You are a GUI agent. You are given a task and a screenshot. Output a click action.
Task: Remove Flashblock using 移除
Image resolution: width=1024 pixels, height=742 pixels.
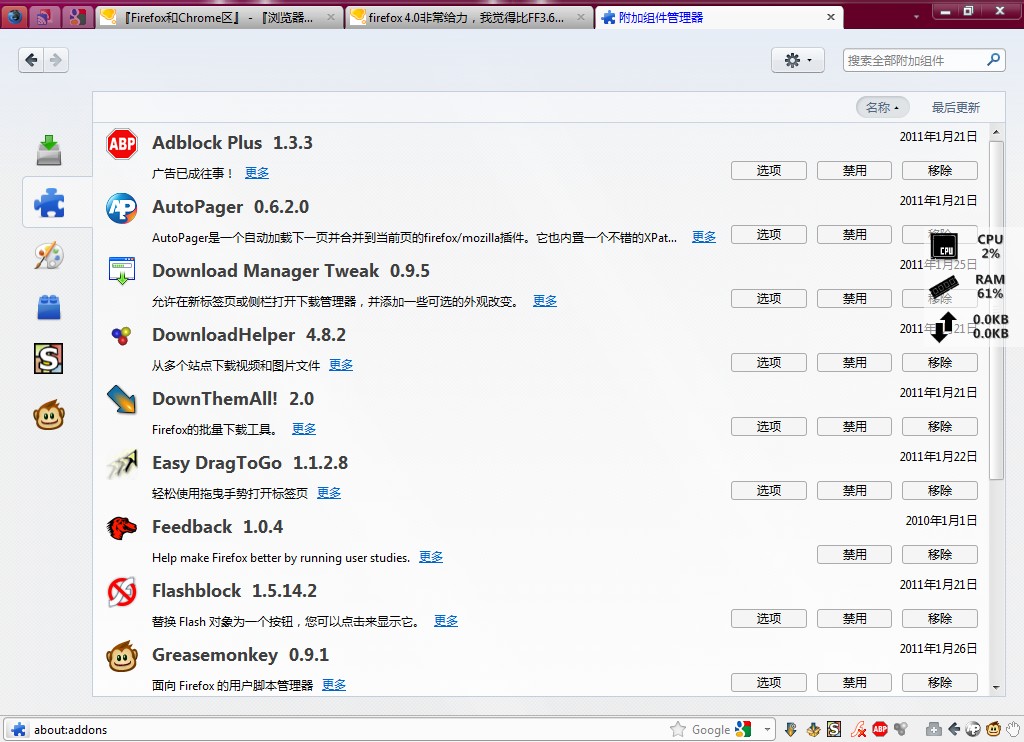point(940,619)
